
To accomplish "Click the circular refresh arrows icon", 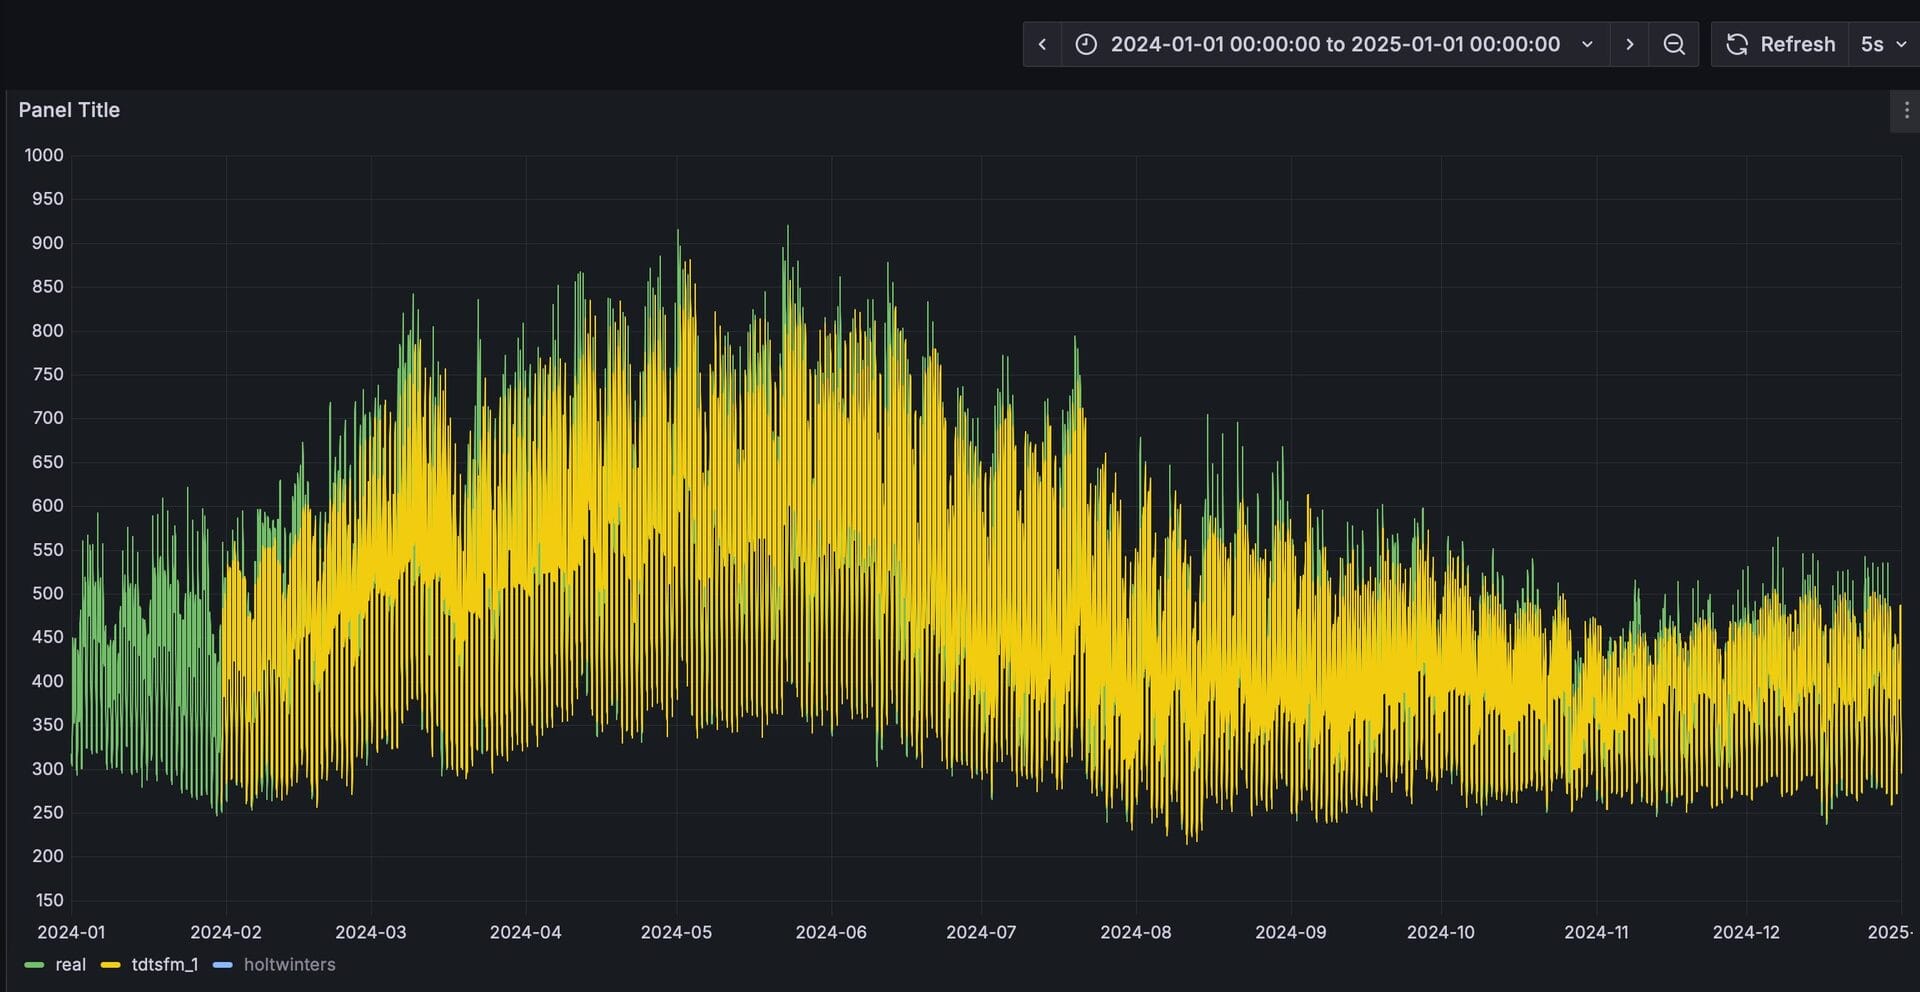I will pos(1737,44).
